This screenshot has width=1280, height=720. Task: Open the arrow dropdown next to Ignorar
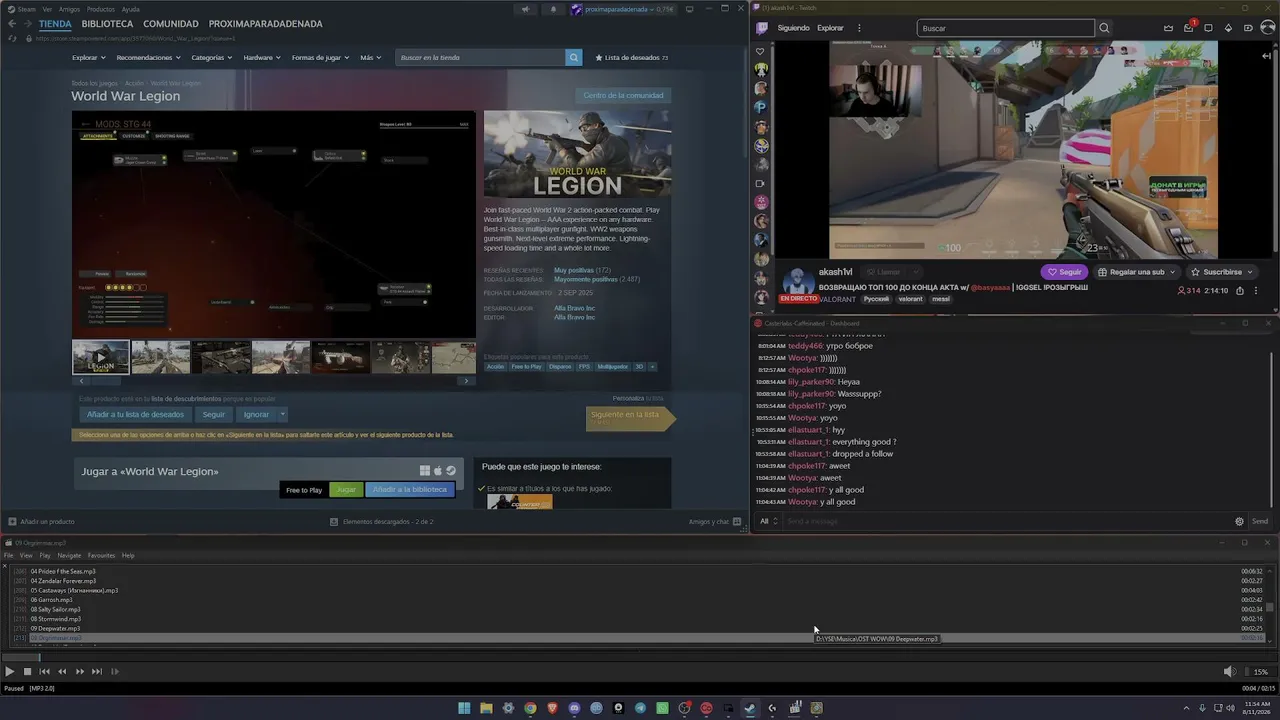click(x=283, y=414)
